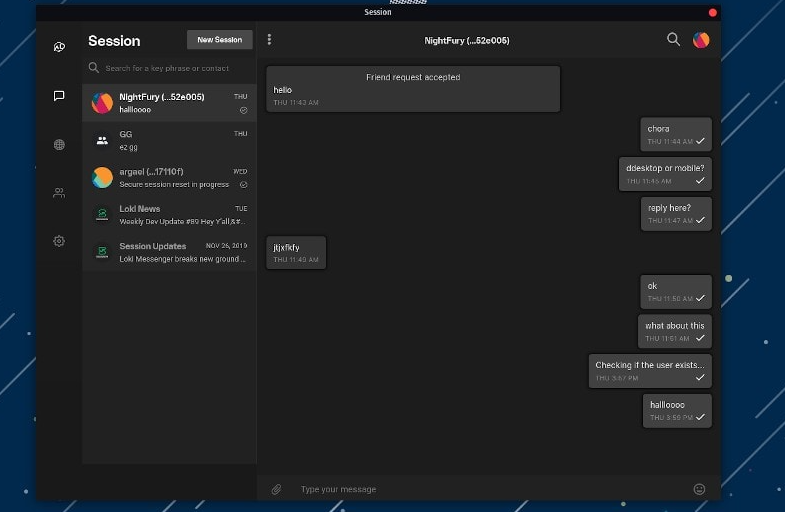Click the Session heading in left panel
The width and height of the screenshot is (785, 512).
click(114, 41)
